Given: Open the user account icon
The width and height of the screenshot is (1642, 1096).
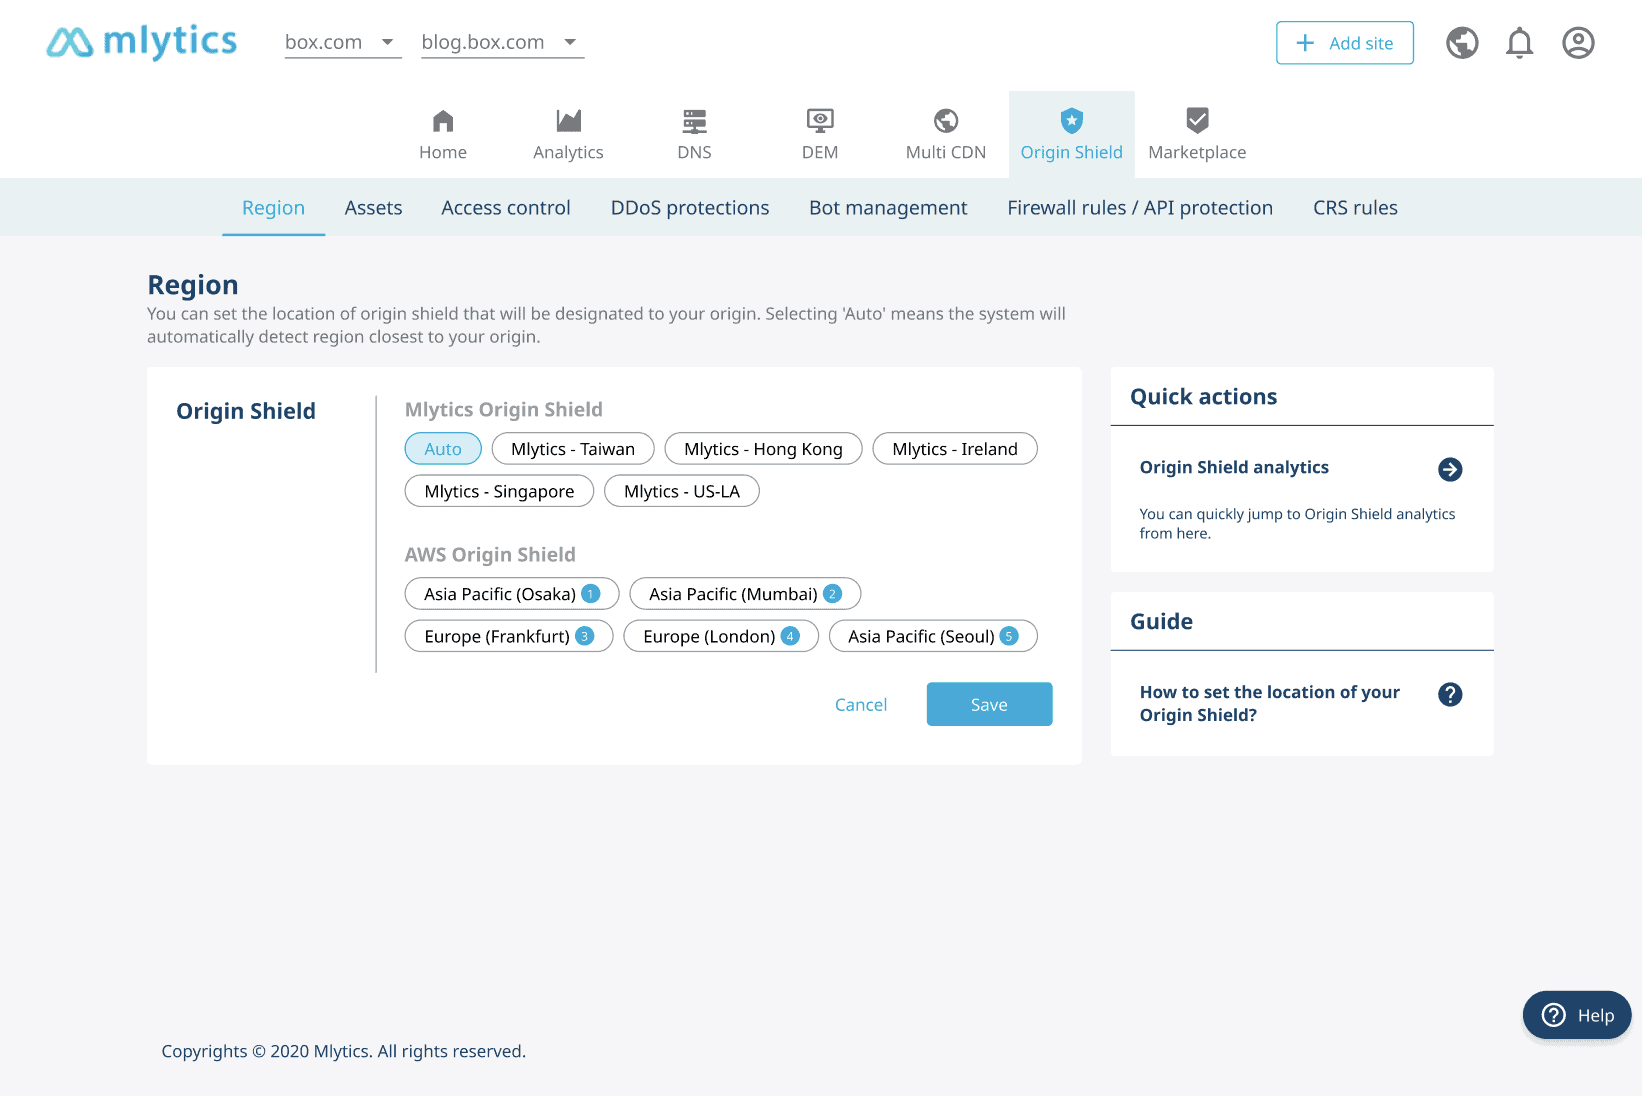Looking at the screenshot, I should [x=1578, y=43].
